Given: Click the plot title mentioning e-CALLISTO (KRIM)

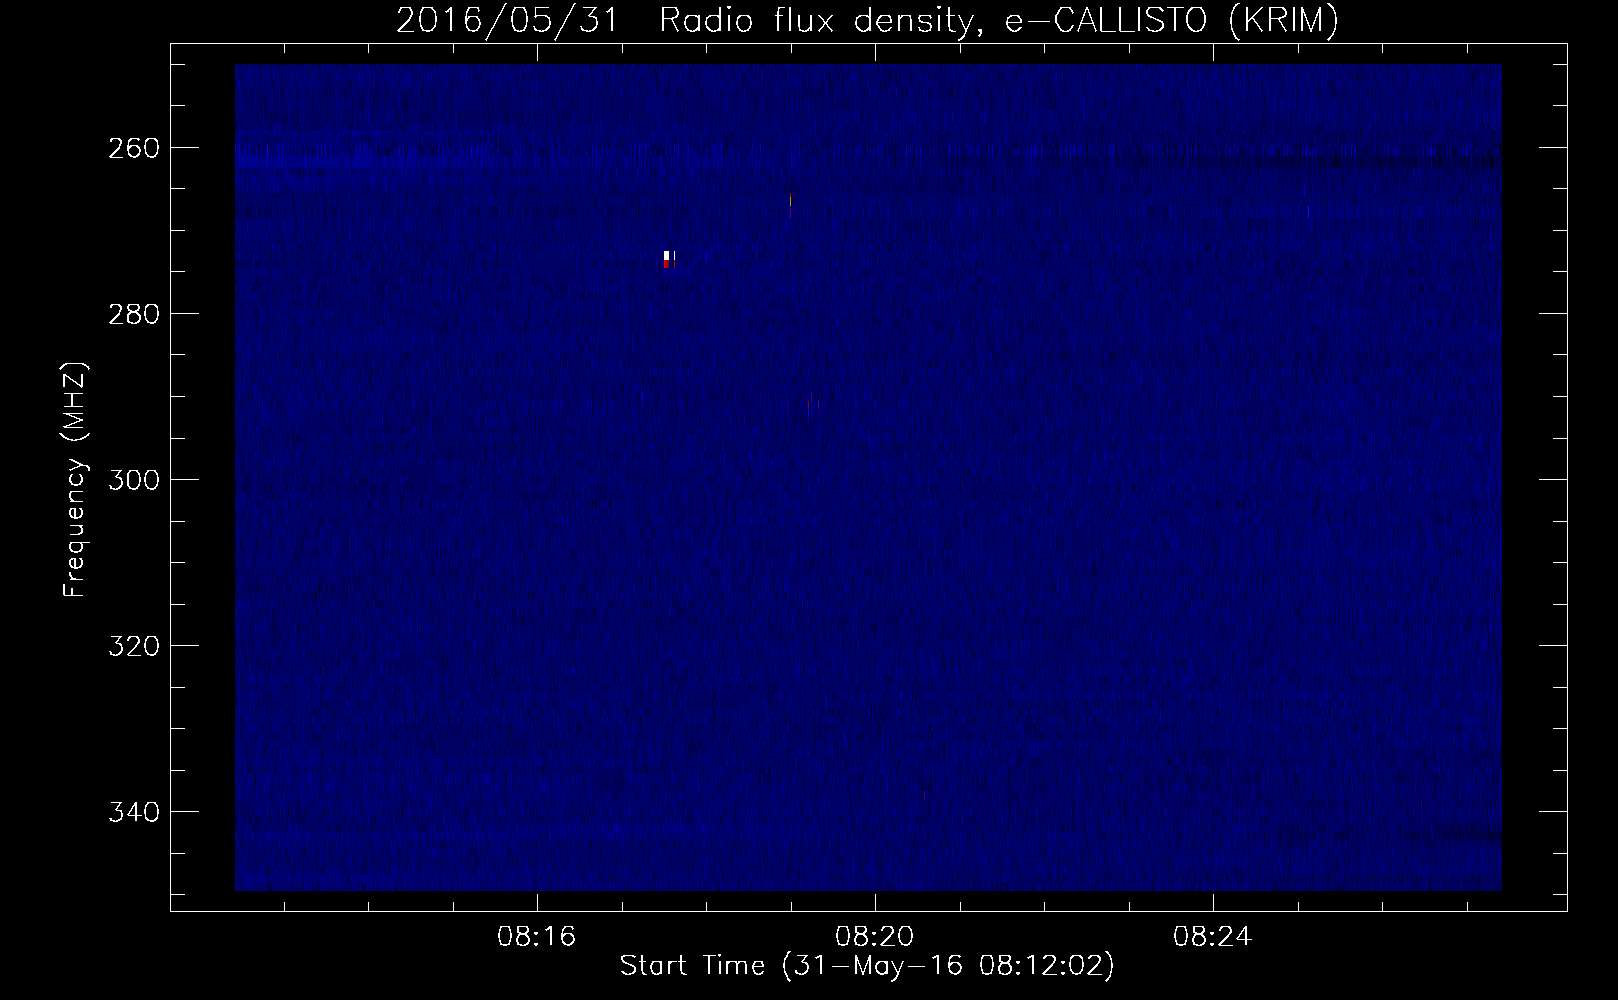Looking at the screenshot, I should (867, 21).
